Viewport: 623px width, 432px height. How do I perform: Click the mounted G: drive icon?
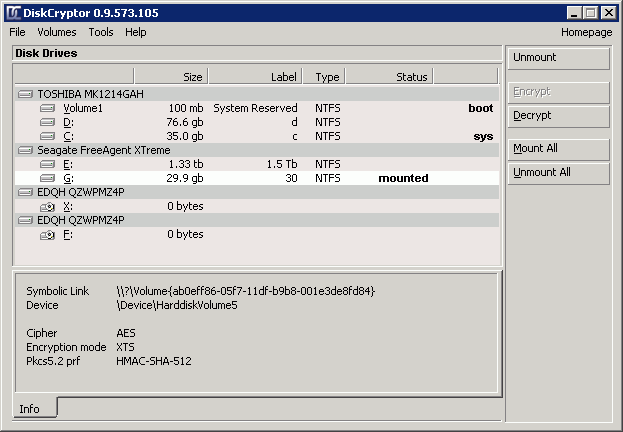[48, 178]
